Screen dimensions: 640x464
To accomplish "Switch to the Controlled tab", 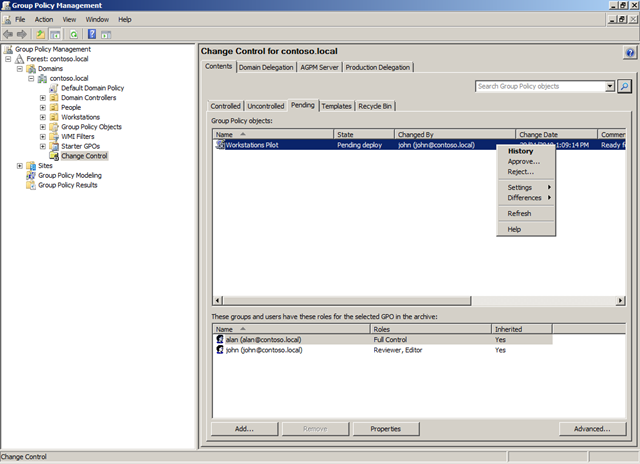I will coord(226,105).
